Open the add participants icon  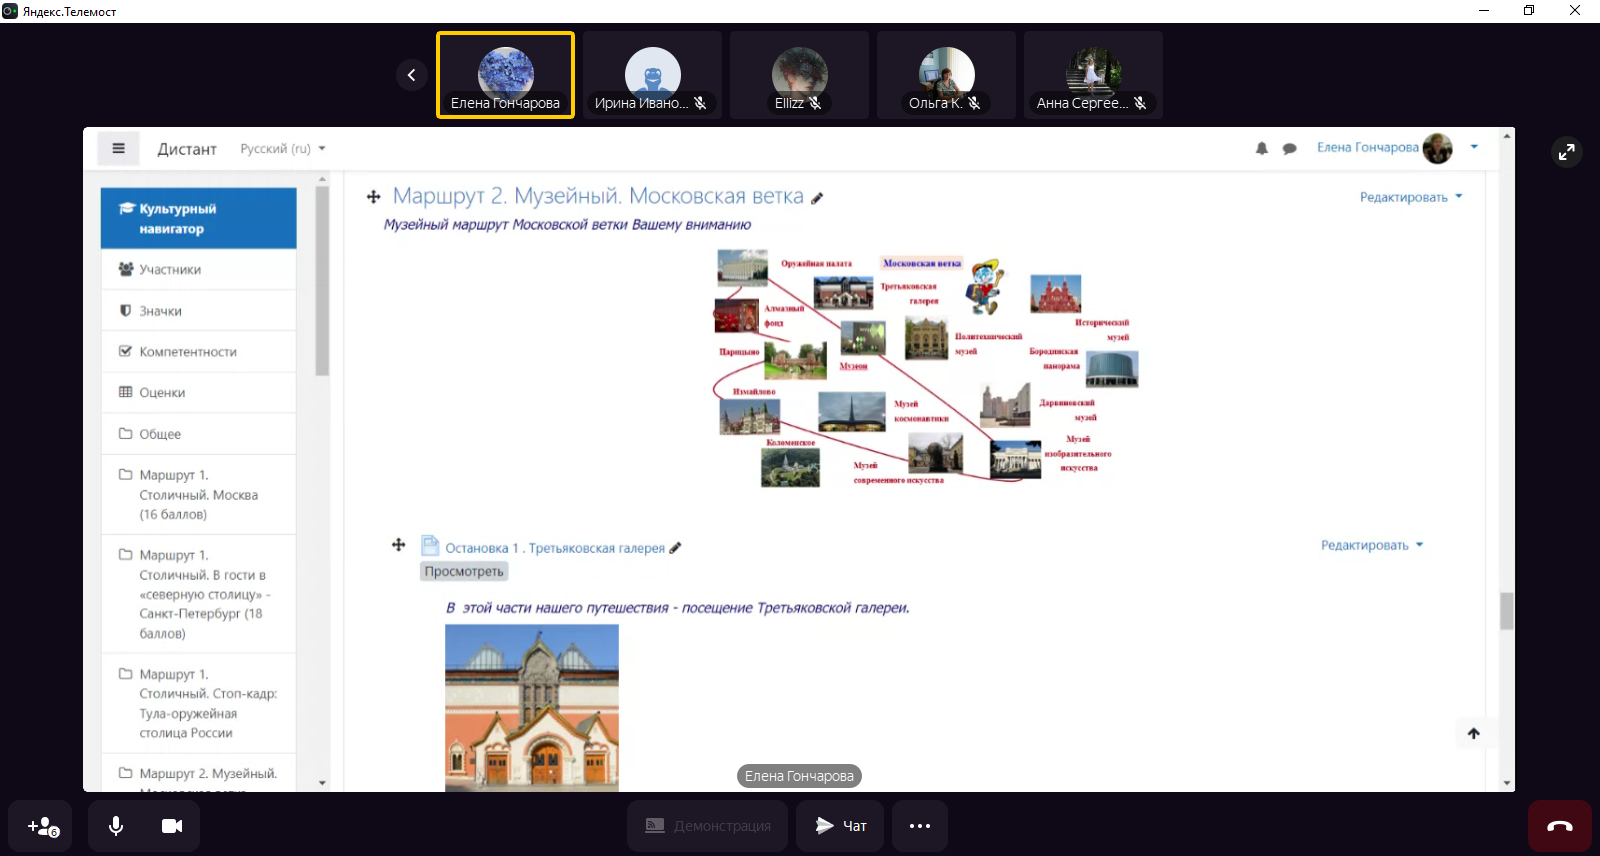pyautogui.click(x=42, y=826)
